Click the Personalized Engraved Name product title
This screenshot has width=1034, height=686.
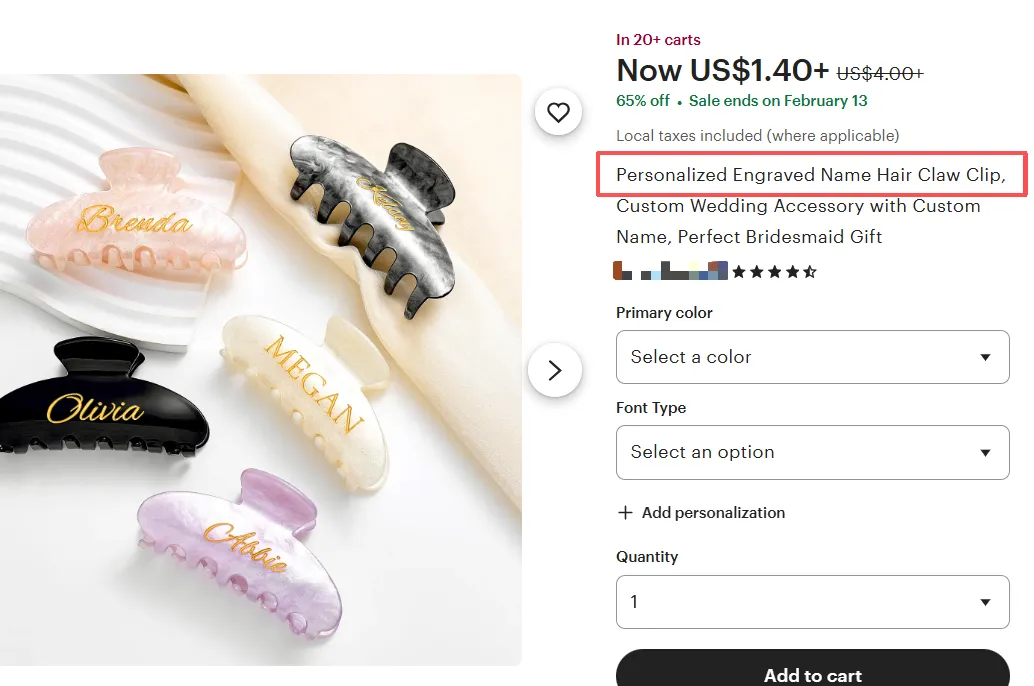click(810, 175)
